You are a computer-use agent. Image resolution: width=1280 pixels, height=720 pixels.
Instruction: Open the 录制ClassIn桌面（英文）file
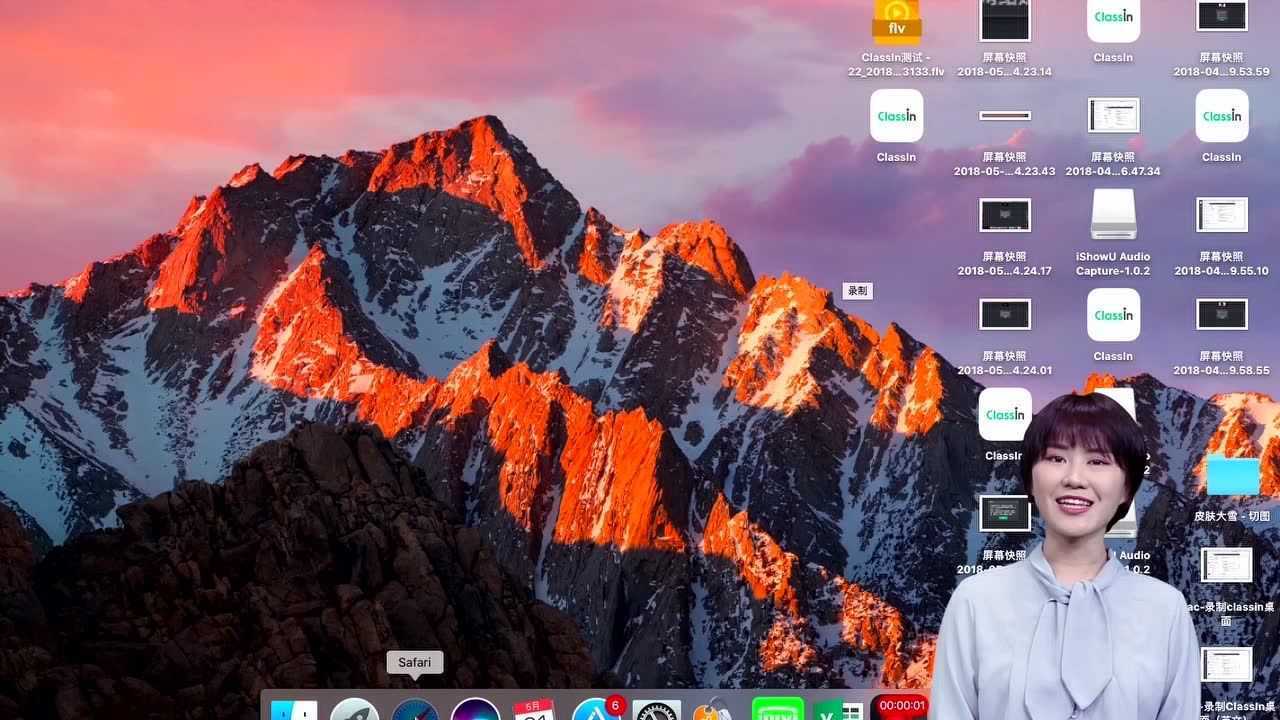pyautogui.click(x=1225, y=663)
